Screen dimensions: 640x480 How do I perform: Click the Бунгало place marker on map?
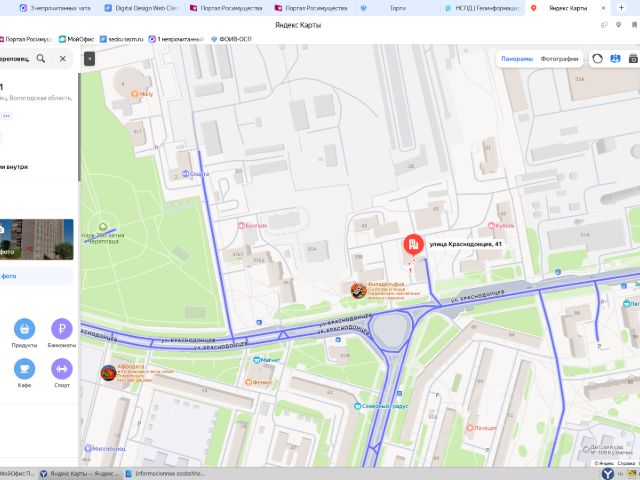tap(241, 225)
